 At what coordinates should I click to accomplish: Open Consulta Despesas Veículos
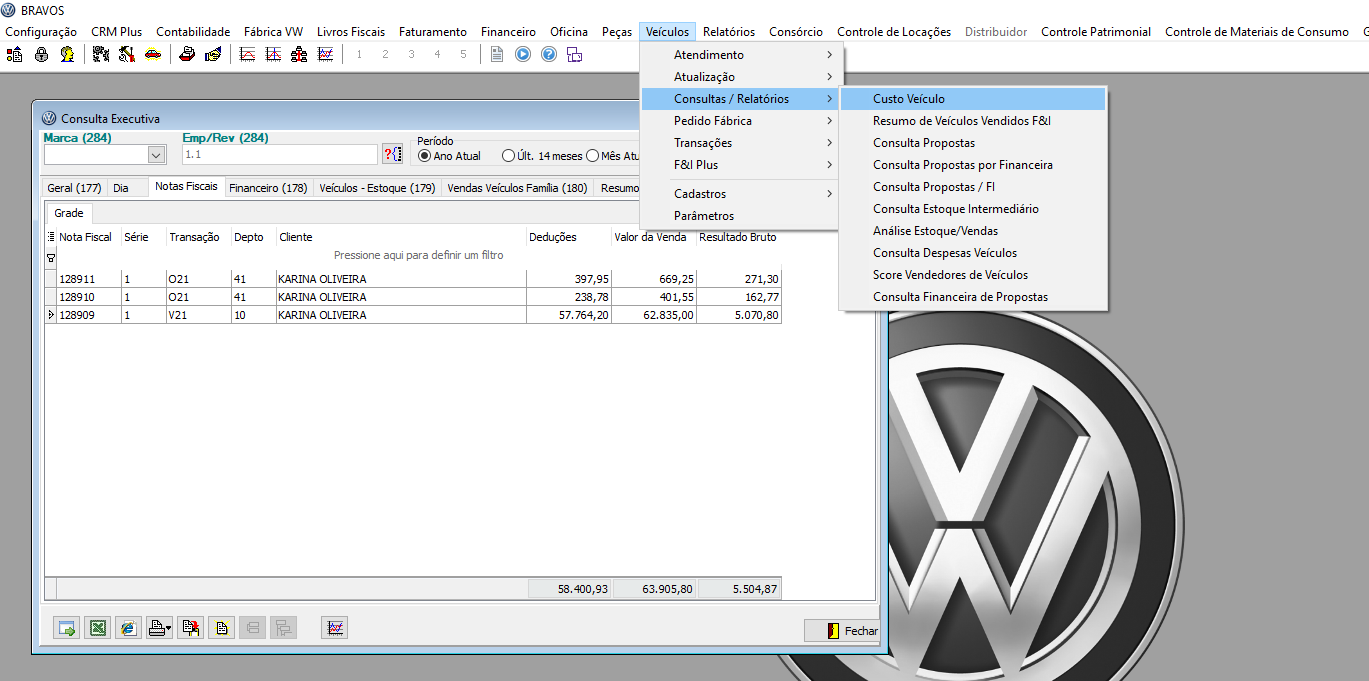pos(973,253)
